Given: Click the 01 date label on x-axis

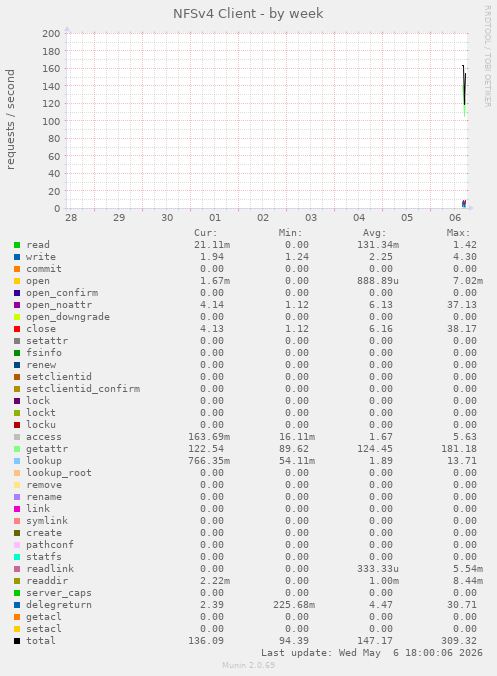Looking at the screenshot, I should (215, 218).
